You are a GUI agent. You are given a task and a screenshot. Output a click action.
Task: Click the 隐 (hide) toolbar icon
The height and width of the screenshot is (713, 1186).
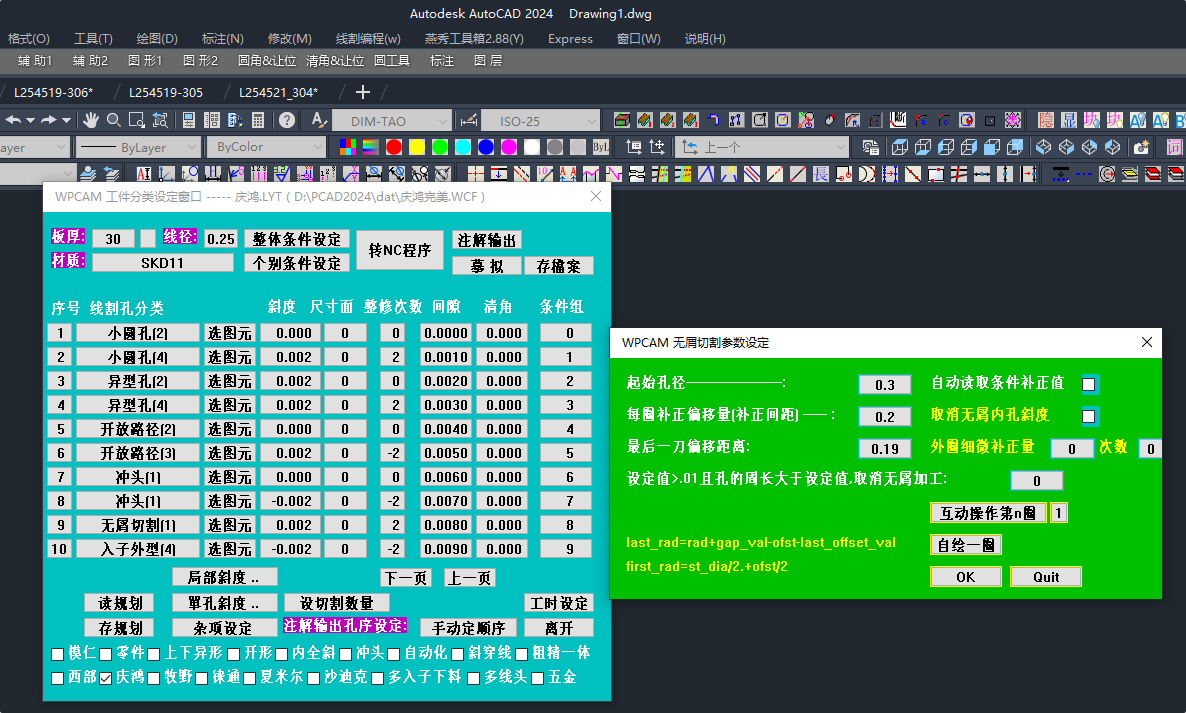pos(1046,120)
